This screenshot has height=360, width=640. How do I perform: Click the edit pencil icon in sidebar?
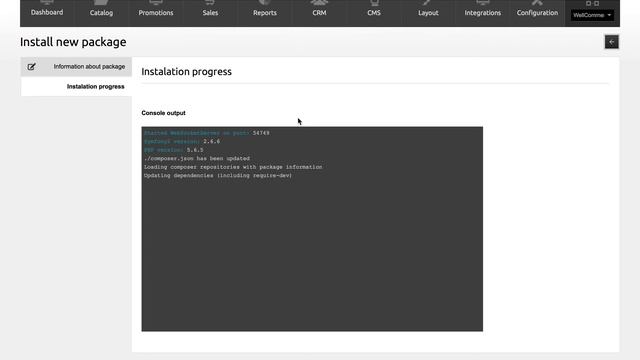coord(31,67)
